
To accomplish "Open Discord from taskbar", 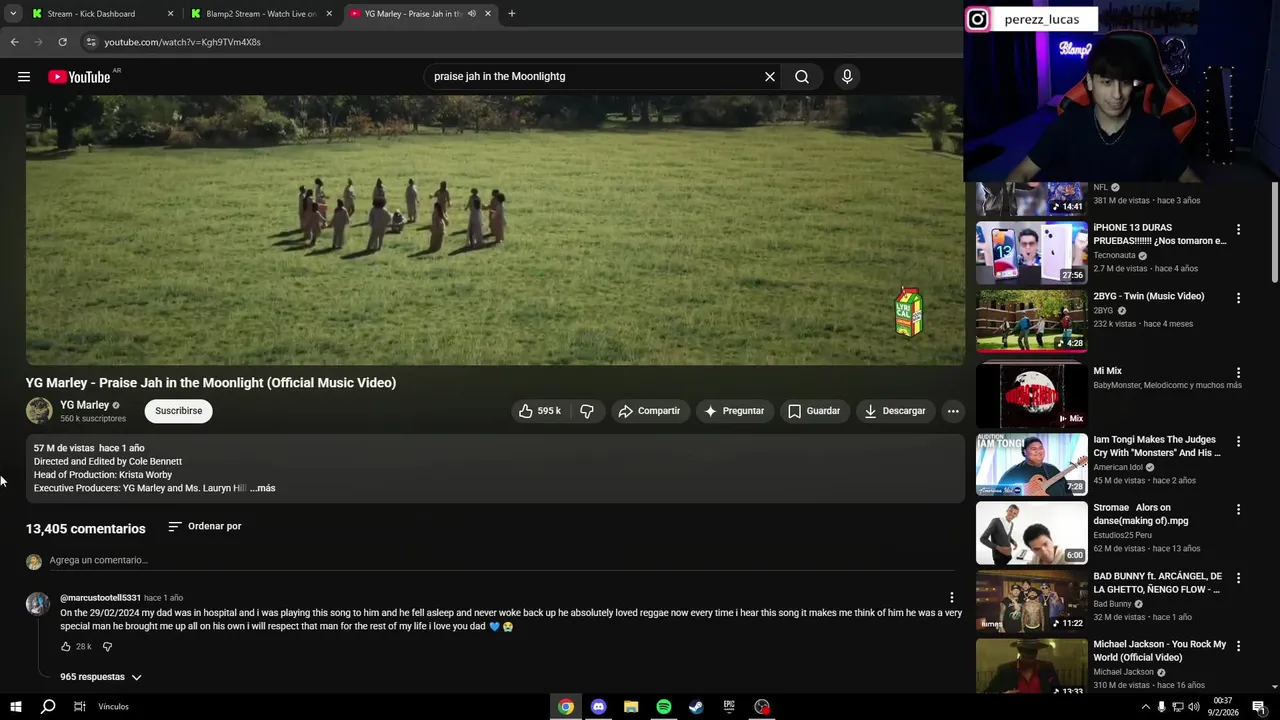I will click(598, 707).
